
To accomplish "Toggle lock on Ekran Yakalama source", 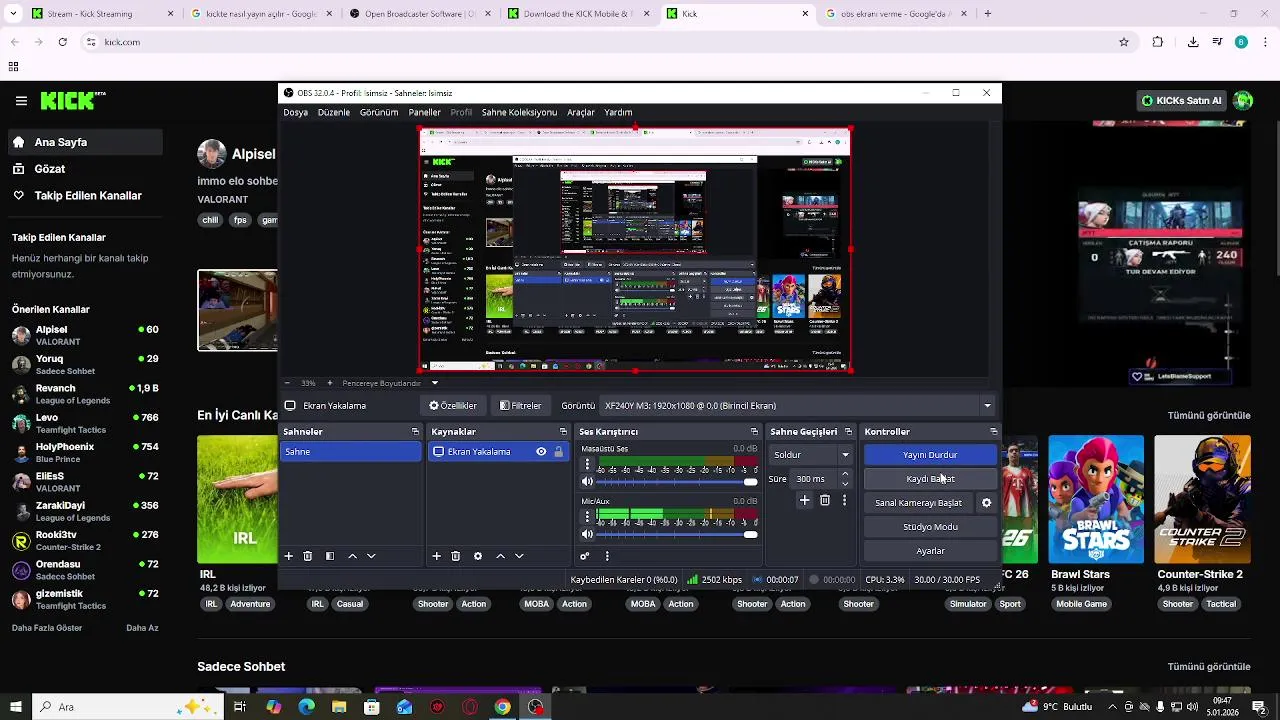I will pyautogui.click(x=558, y=452).
